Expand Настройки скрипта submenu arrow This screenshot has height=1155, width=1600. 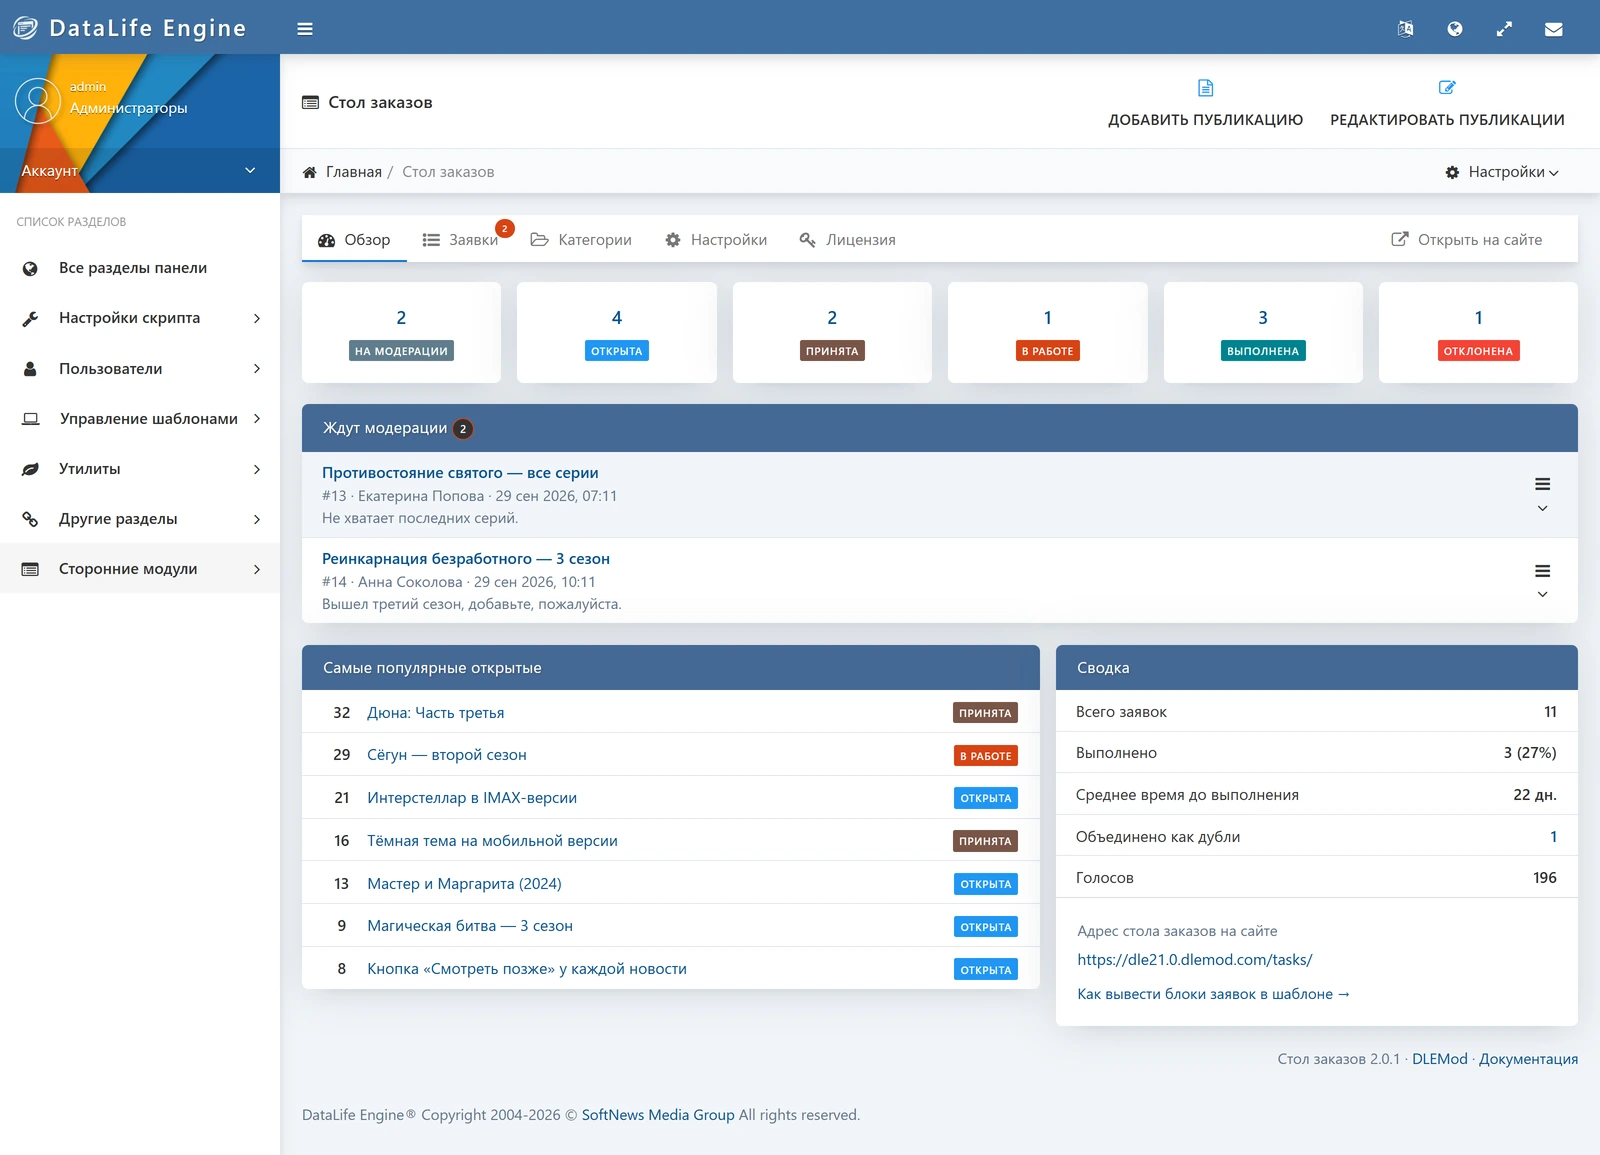(257, 318)
